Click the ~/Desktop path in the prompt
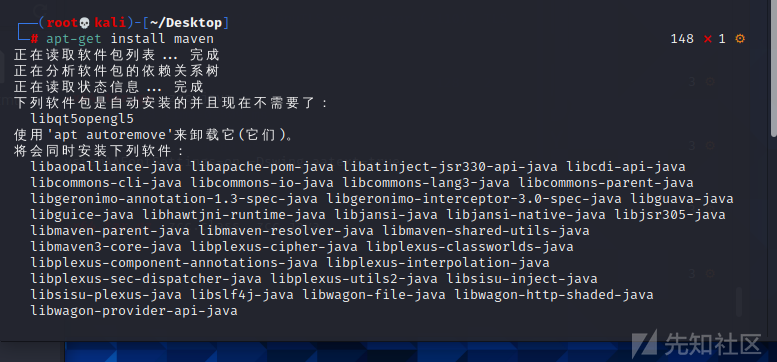Viewport: 777px width, 362px height. [x=186, y=23]
